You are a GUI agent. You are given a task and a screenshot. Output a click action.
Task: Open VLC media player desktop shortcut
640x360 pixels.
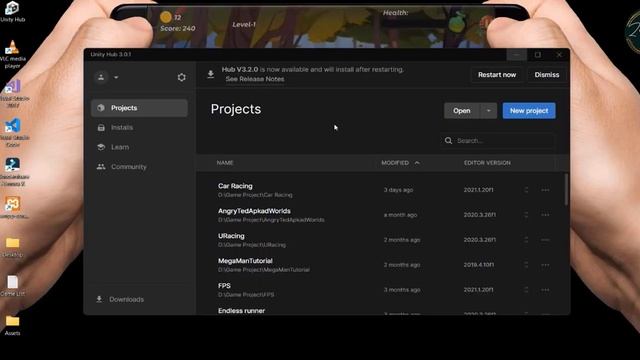12,53
